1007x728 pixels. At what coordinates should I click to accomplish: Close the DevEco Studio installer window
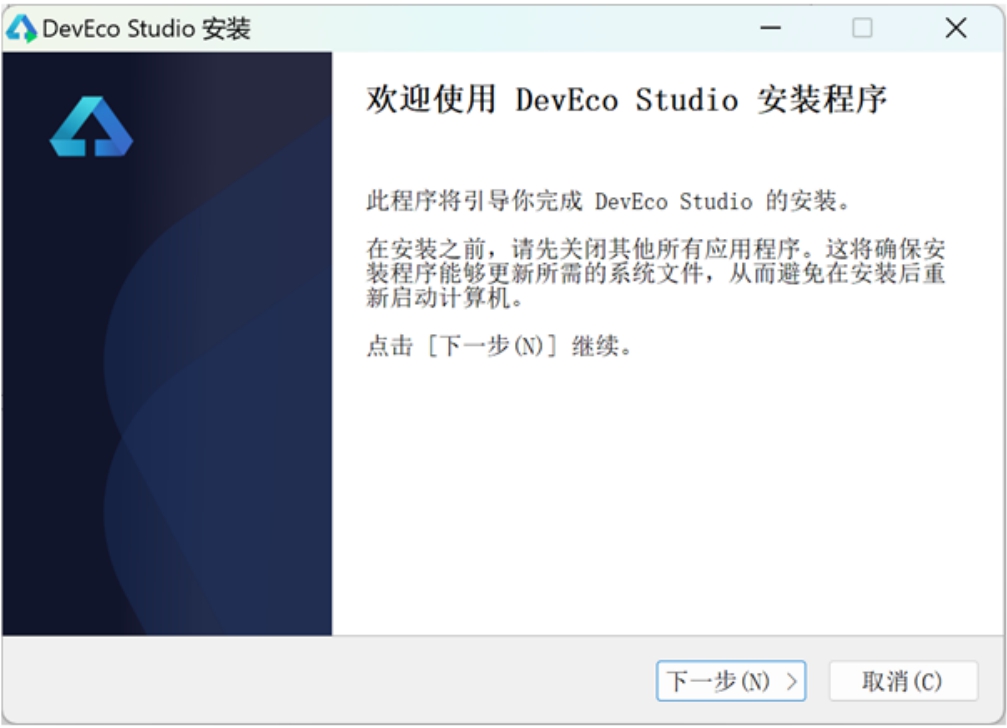click(956, 28)
